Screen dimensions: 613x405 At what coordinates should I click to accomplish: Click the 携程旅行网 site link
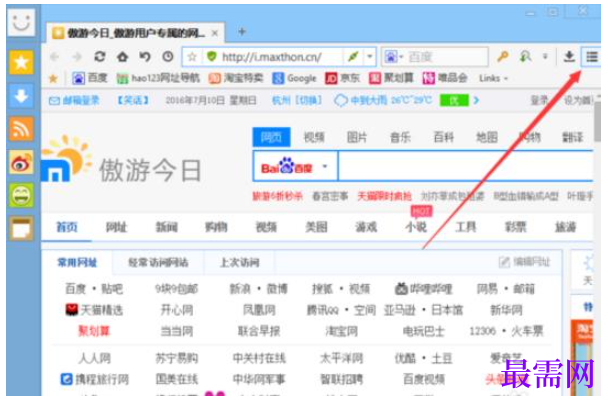pyautogui.click(x=95, y=379)
